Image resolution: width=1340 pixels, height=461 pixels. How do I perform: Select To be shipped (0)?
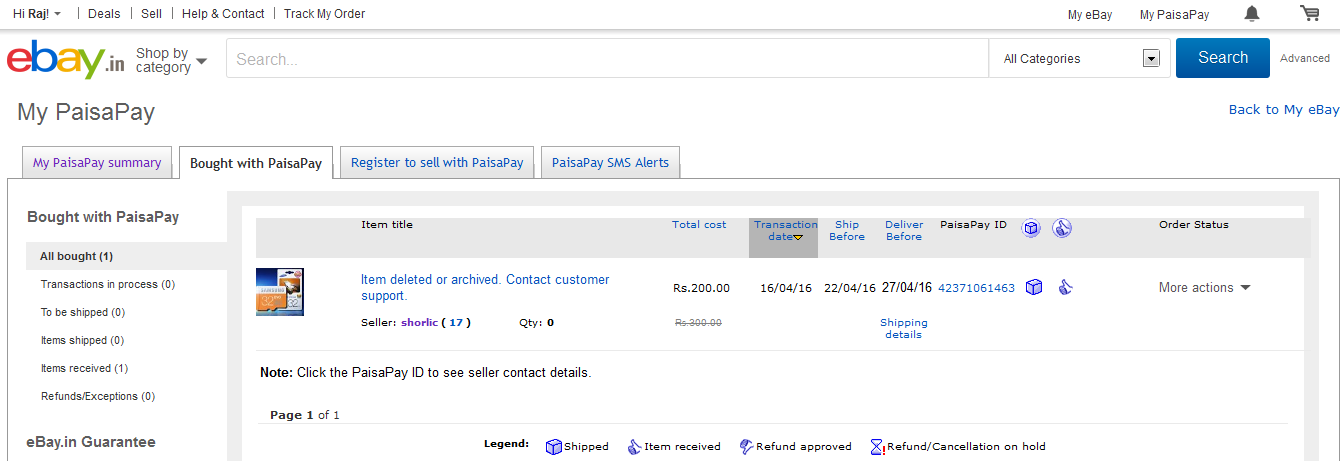[83, 313]
